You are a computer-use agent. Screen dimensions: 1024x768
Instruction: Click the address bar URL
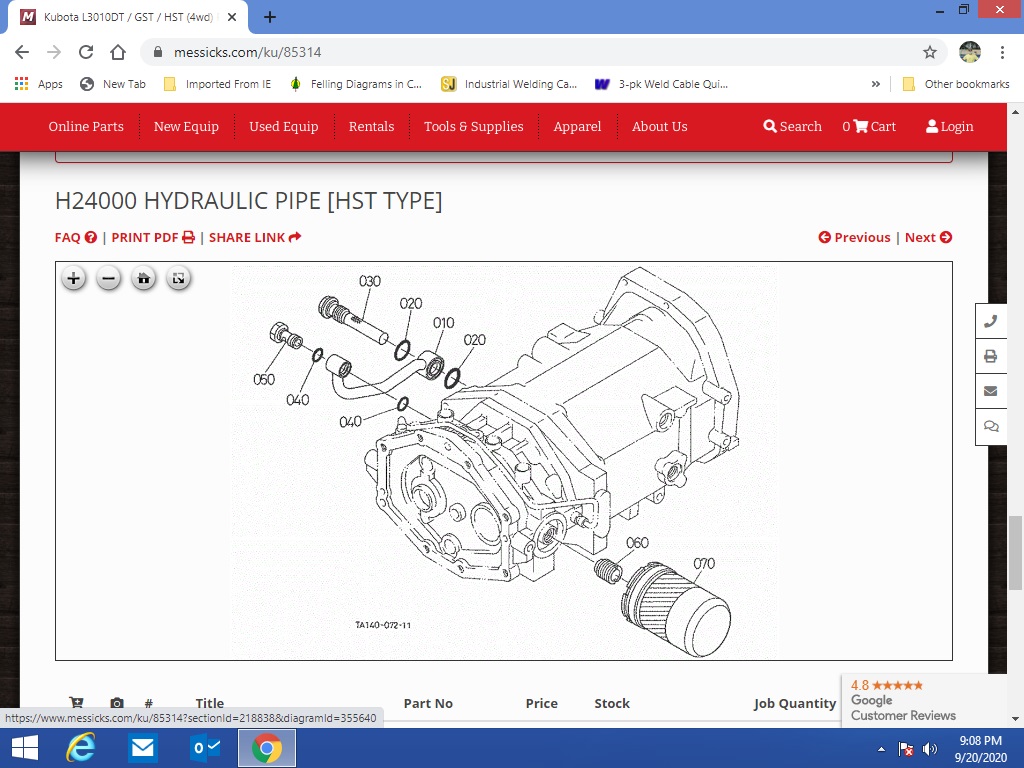point(248,52)
